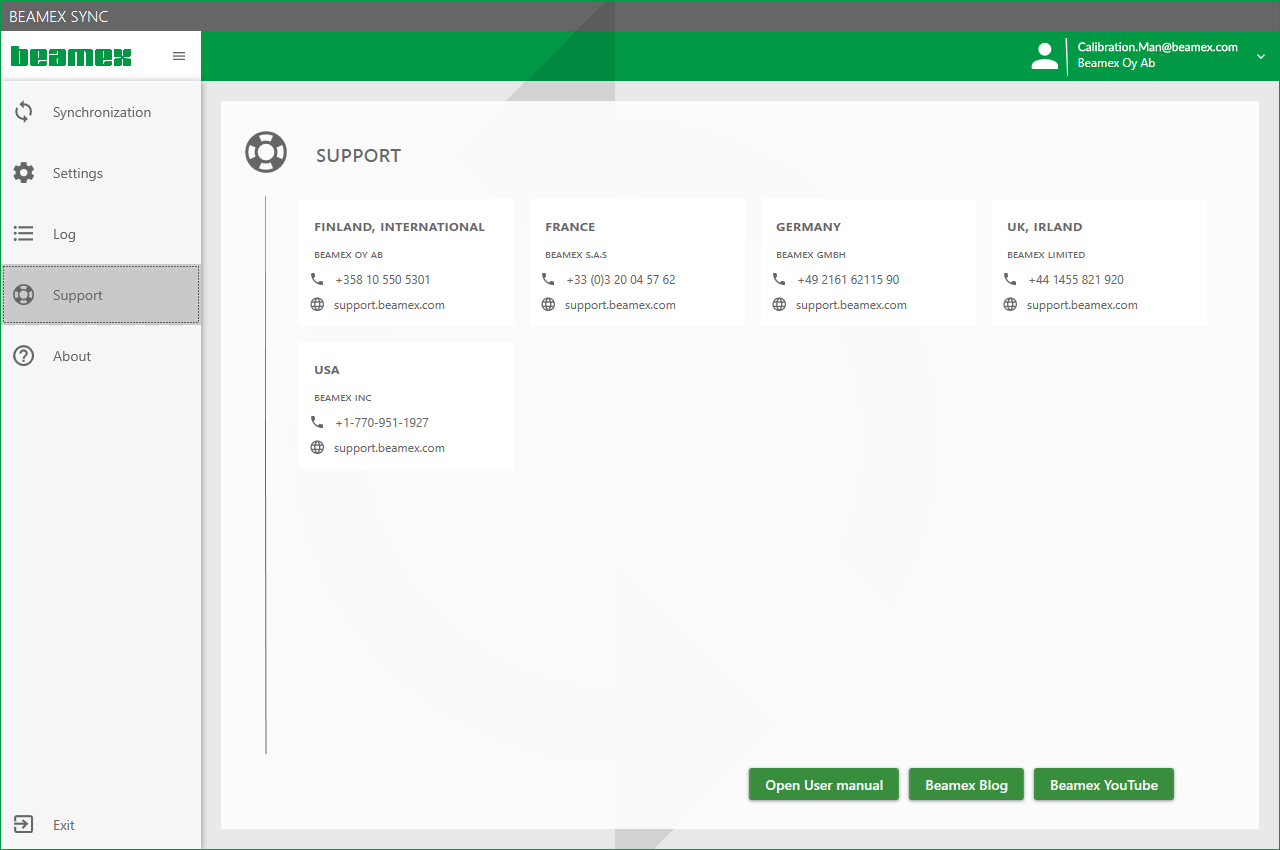
Task: Click the Beamex Oy Ab account company text
Action: pyautogui.click(x=1116, y=63)
